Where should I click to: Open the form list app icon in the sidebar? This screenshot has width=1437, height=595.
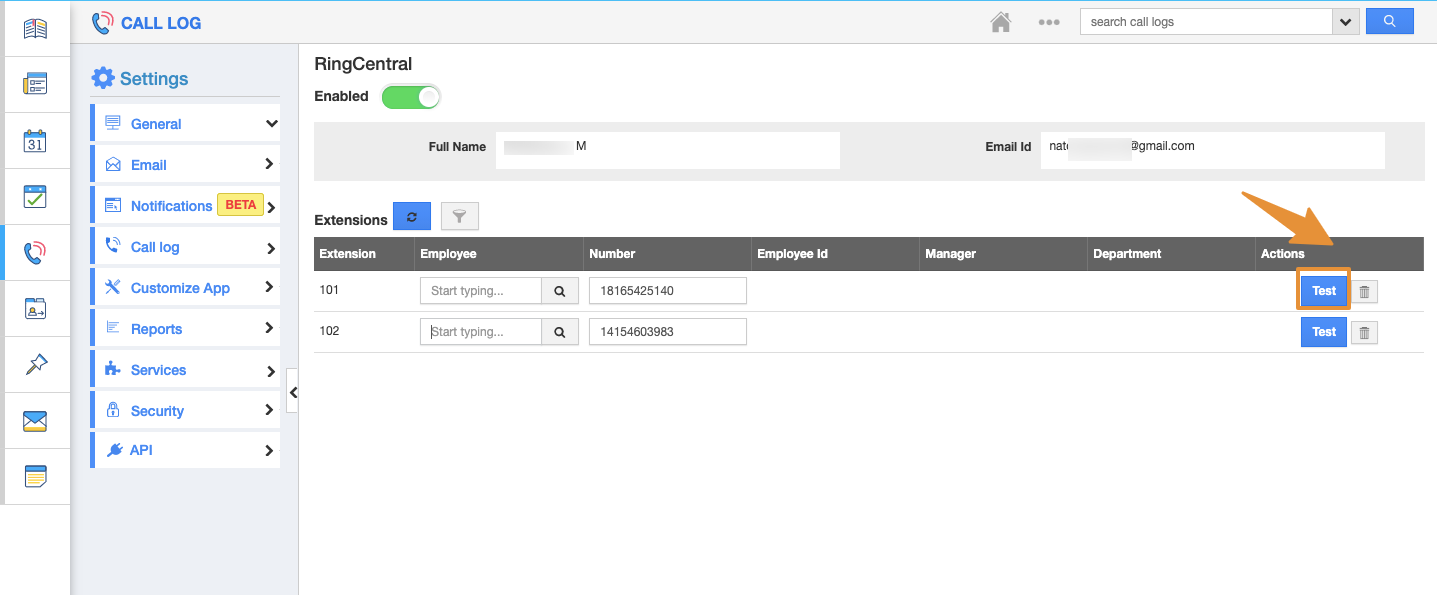click(35, 84)
